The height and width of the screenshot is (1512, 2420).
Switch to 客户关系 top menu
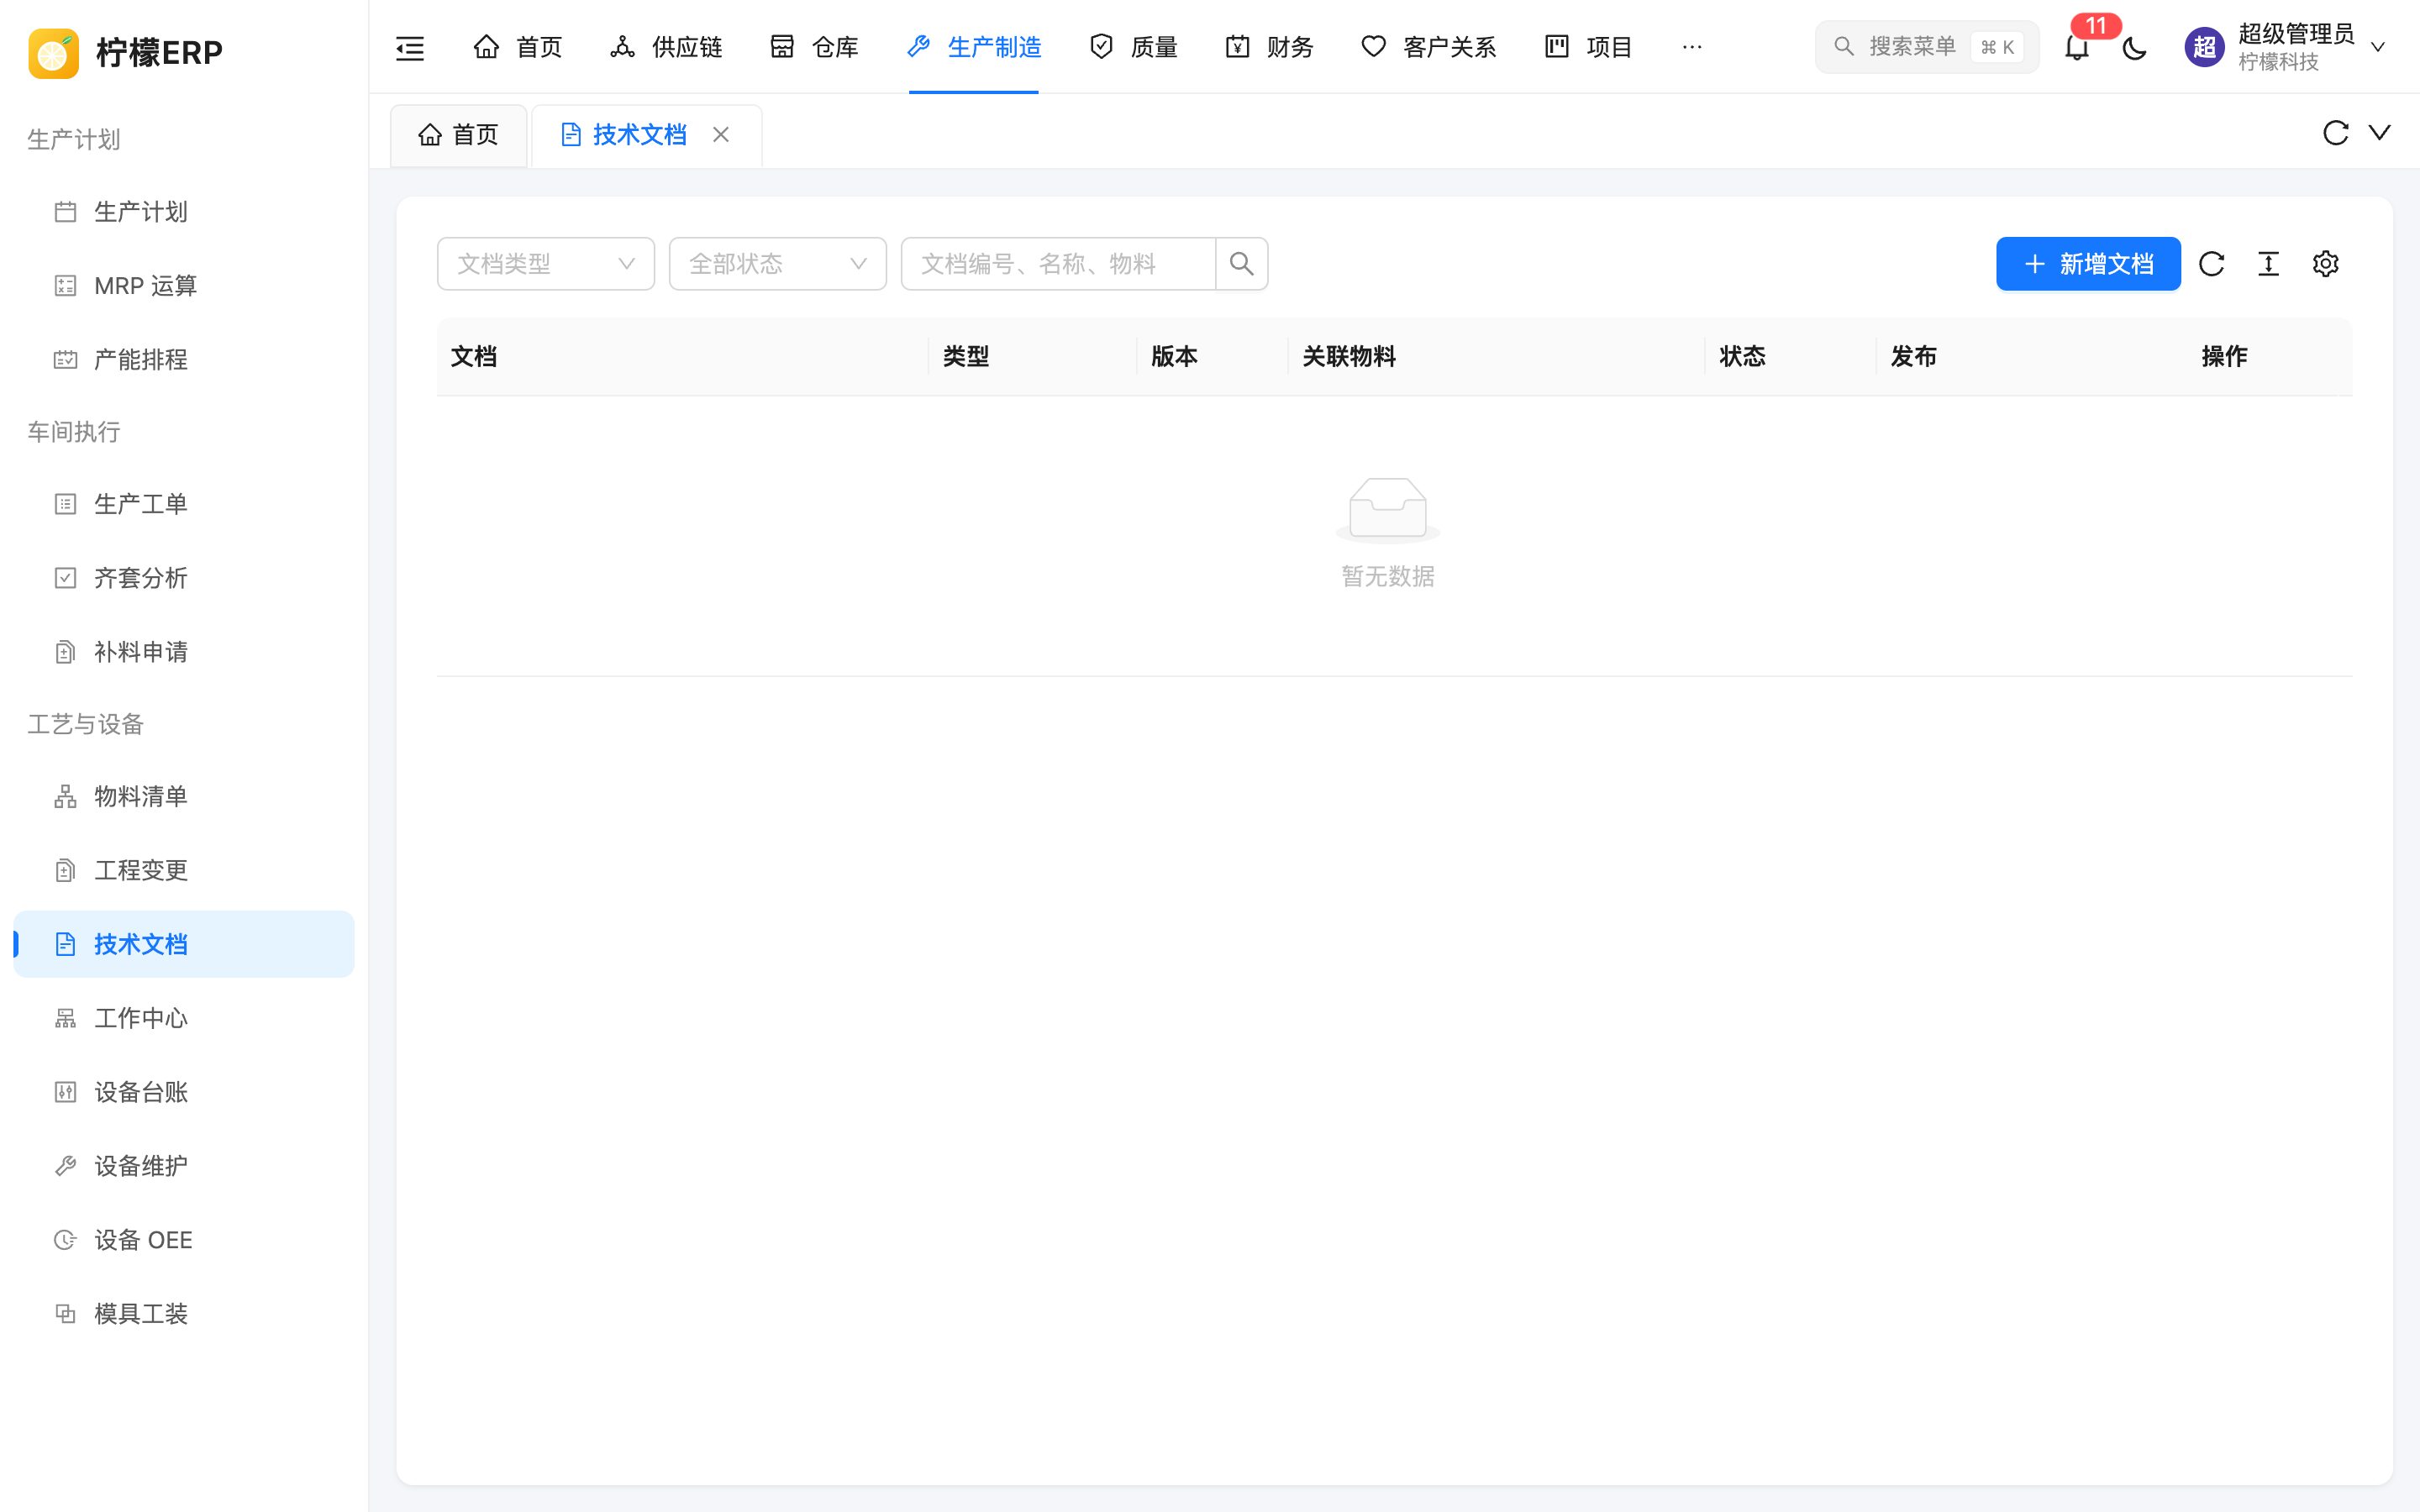point(1428,47)
